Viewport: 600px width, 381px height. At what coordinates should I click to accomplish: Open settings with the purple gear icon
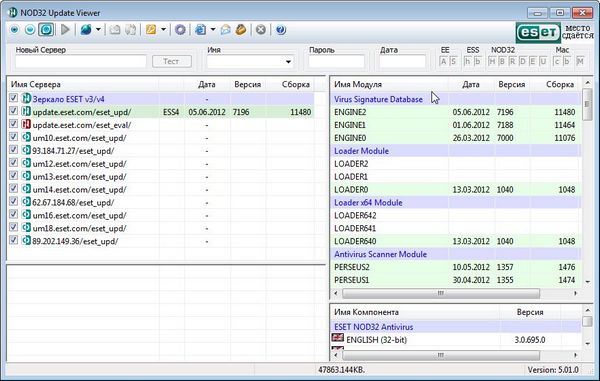pyautogui.click(x=180, y=29)
